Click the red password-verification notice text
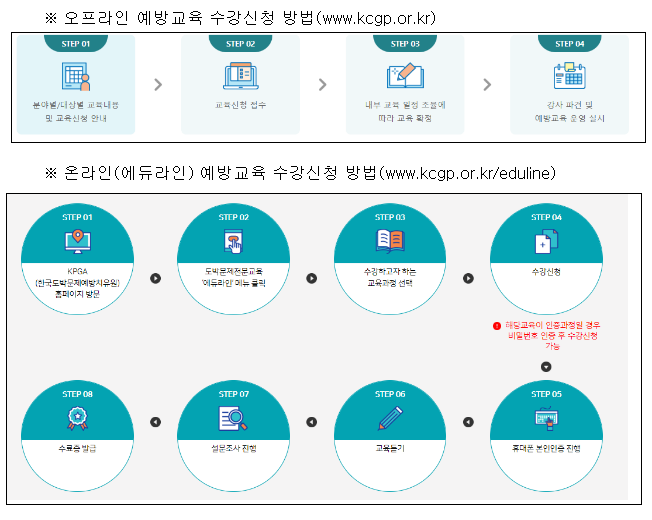Viewport: 652px width, 520px height. click(x=553, y=335)
